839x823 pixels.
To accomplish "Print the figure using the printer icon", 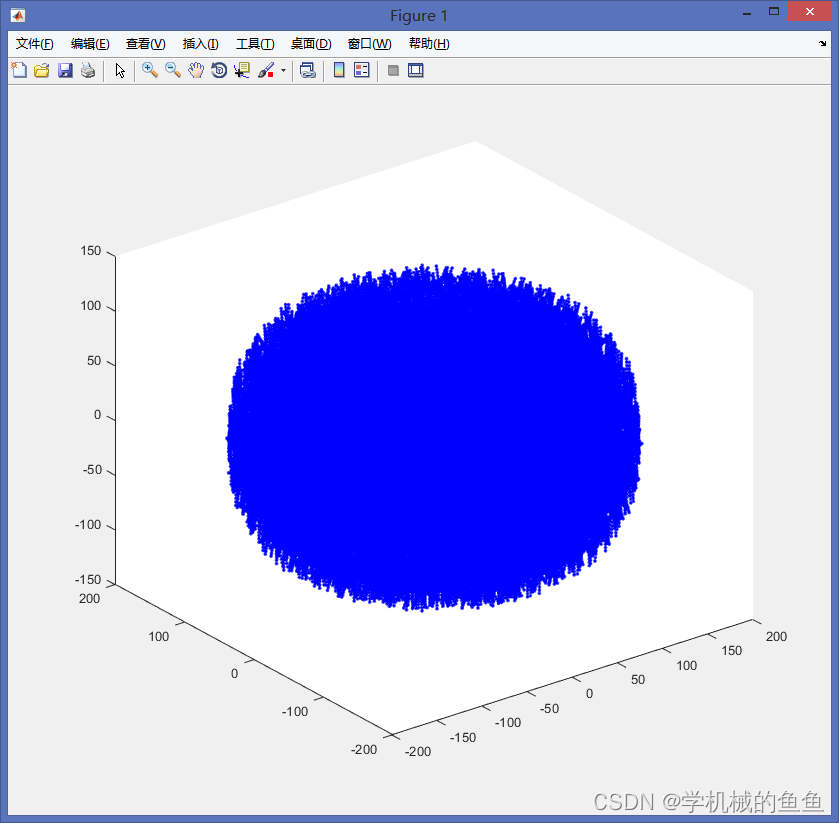I will (x=88, y=70).
